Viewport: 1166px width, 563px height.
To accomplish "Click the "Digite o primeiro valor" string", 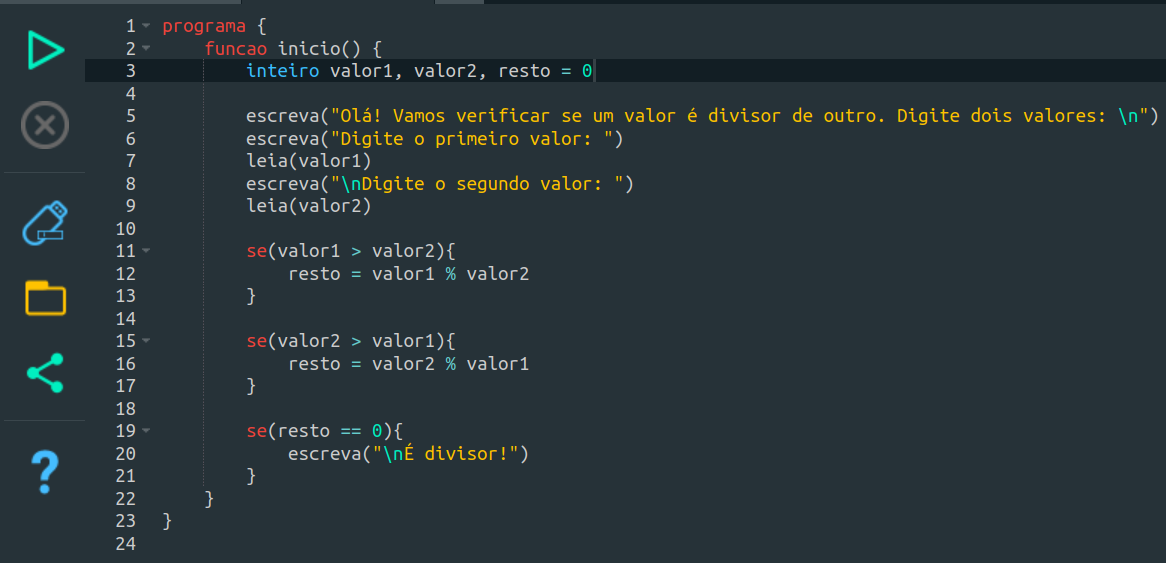I will point(473,139).
